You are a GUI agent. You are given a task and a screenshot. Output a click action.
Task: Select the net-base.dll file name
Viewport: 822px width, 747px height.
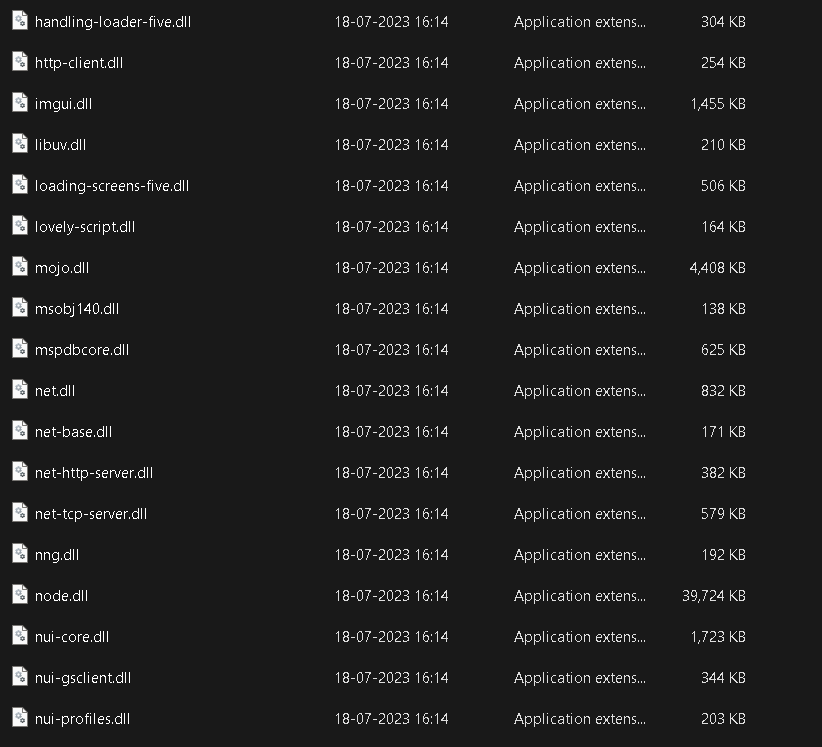pyautogui.click(x=73, y=432)
